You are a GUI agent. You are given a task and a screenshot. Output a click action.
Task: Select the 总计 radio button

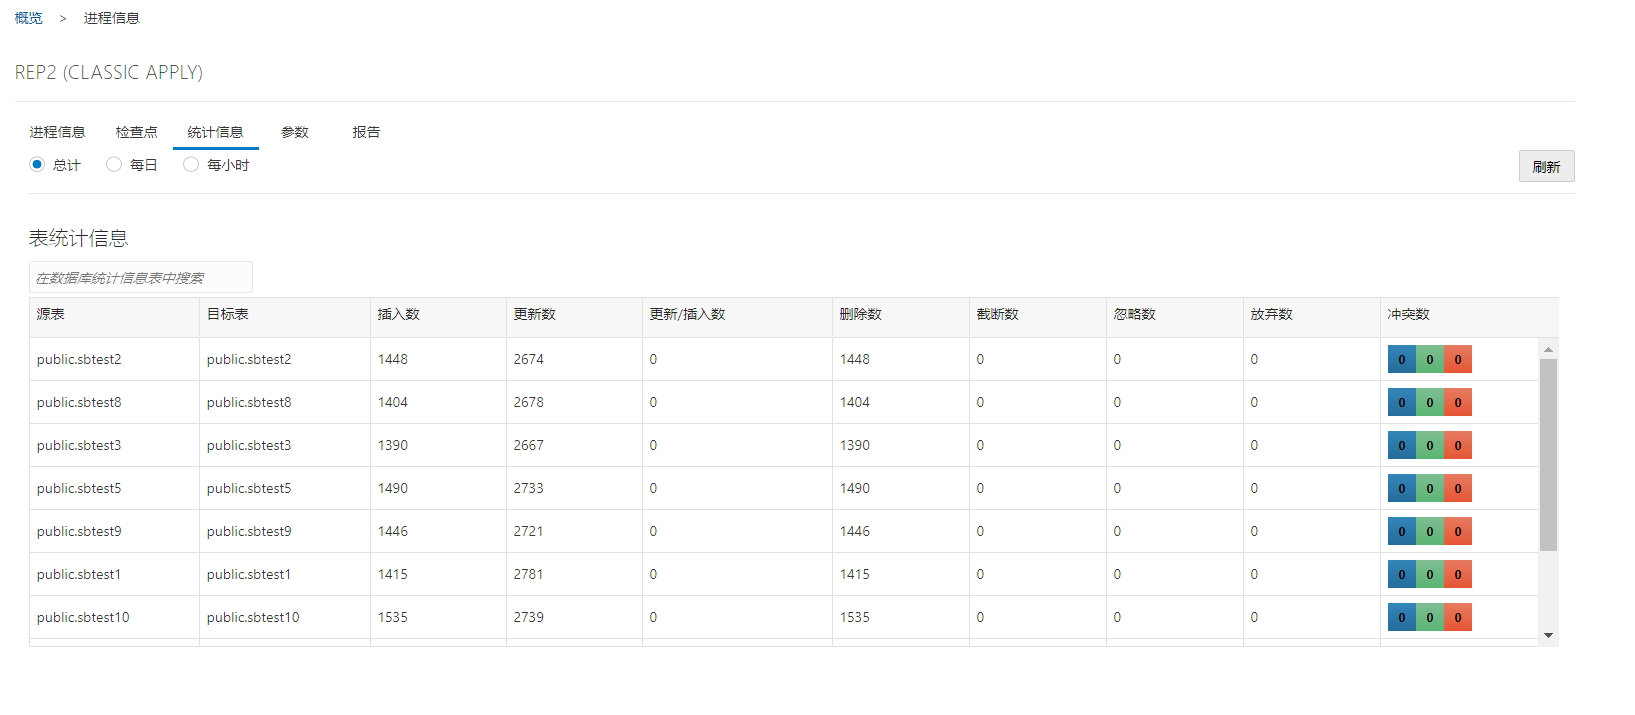tap(37, 165)
